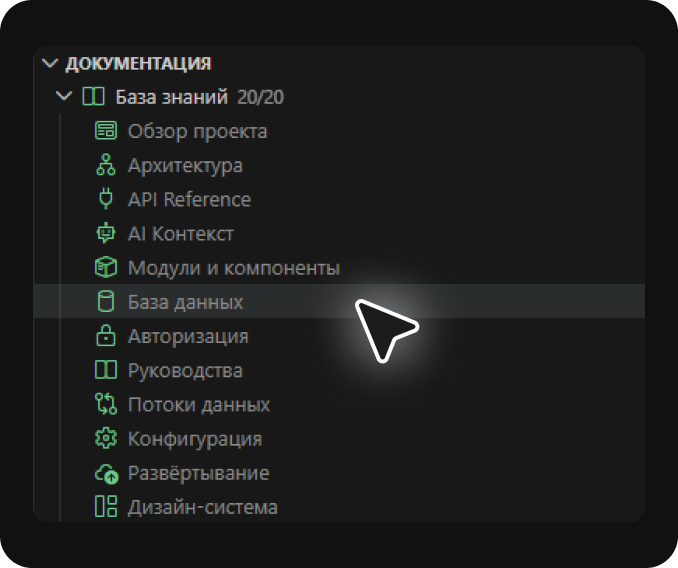Viewport: 678px width, 568px height.
Task: Click the Дизайн-система layout icon
Action: tap(105, 506)
